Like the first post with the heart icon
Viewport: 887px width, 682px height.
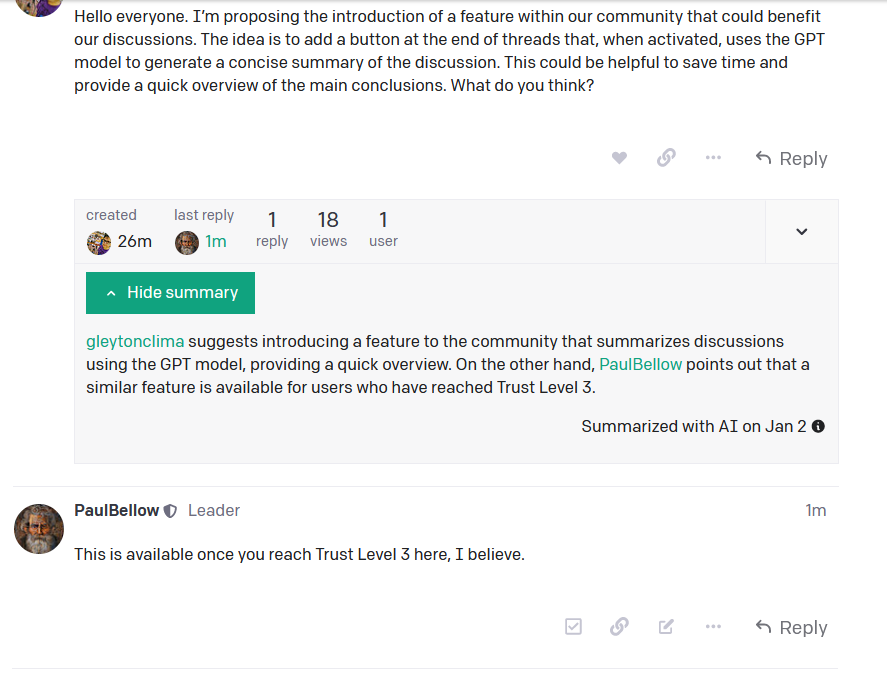point(619,157)
